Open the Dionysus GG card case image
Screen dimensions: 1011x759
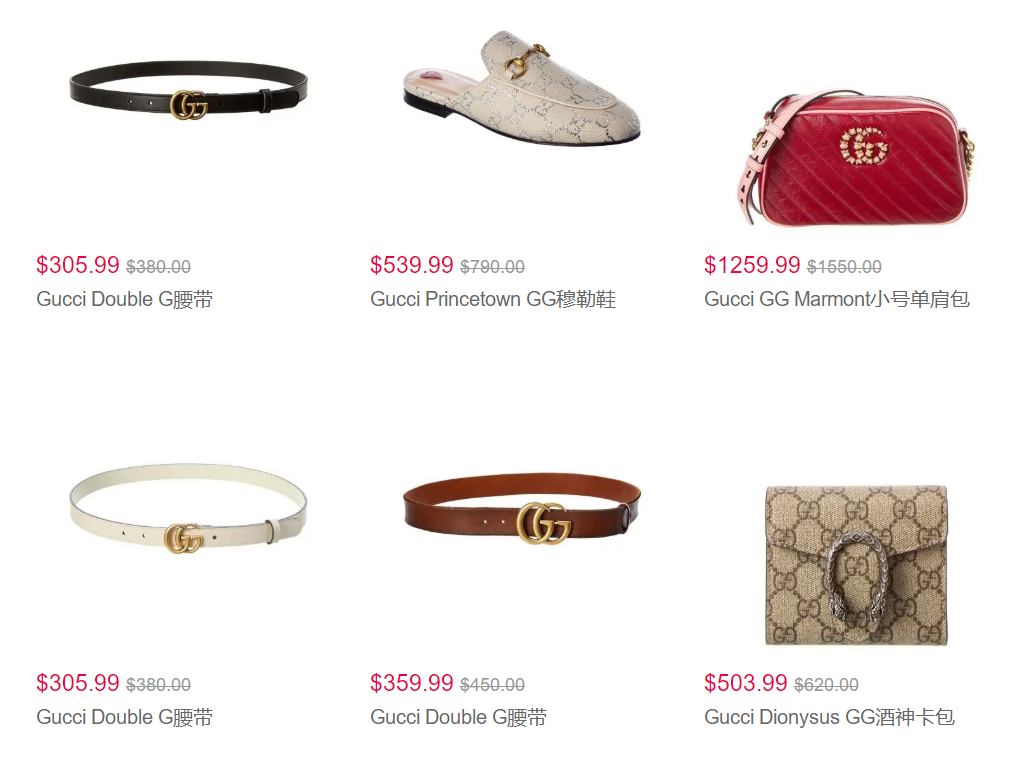[x=857, y=565]
